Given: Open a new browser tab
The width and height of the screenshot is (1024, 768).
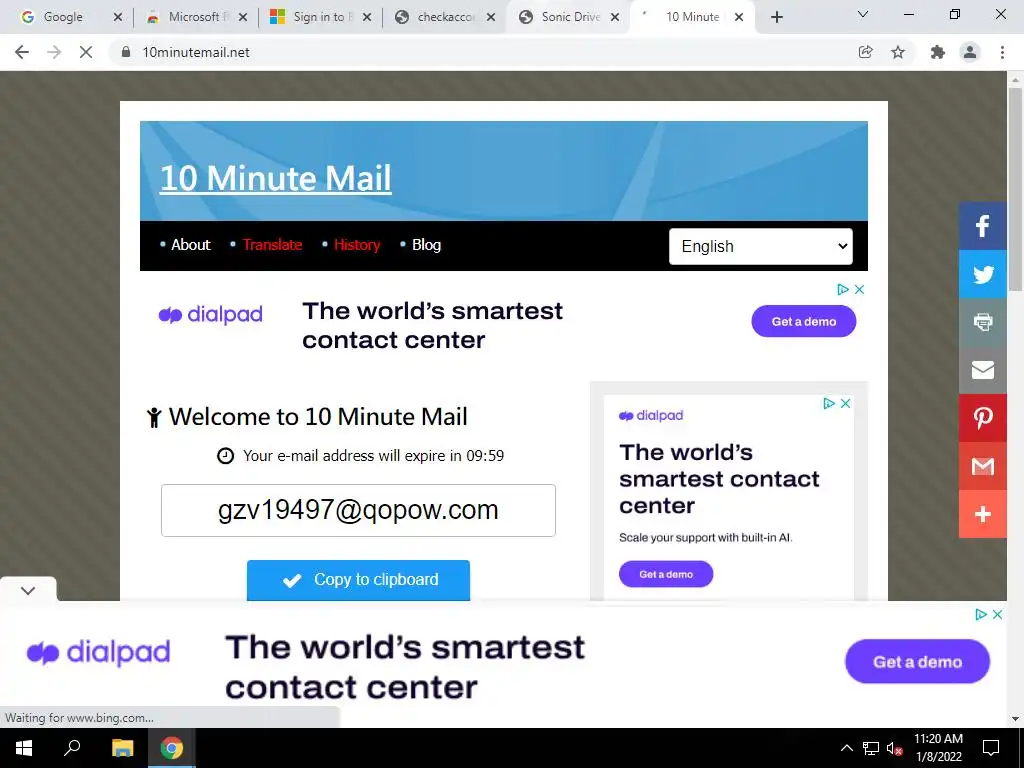Looking at the screenshot, I should 776,18.
